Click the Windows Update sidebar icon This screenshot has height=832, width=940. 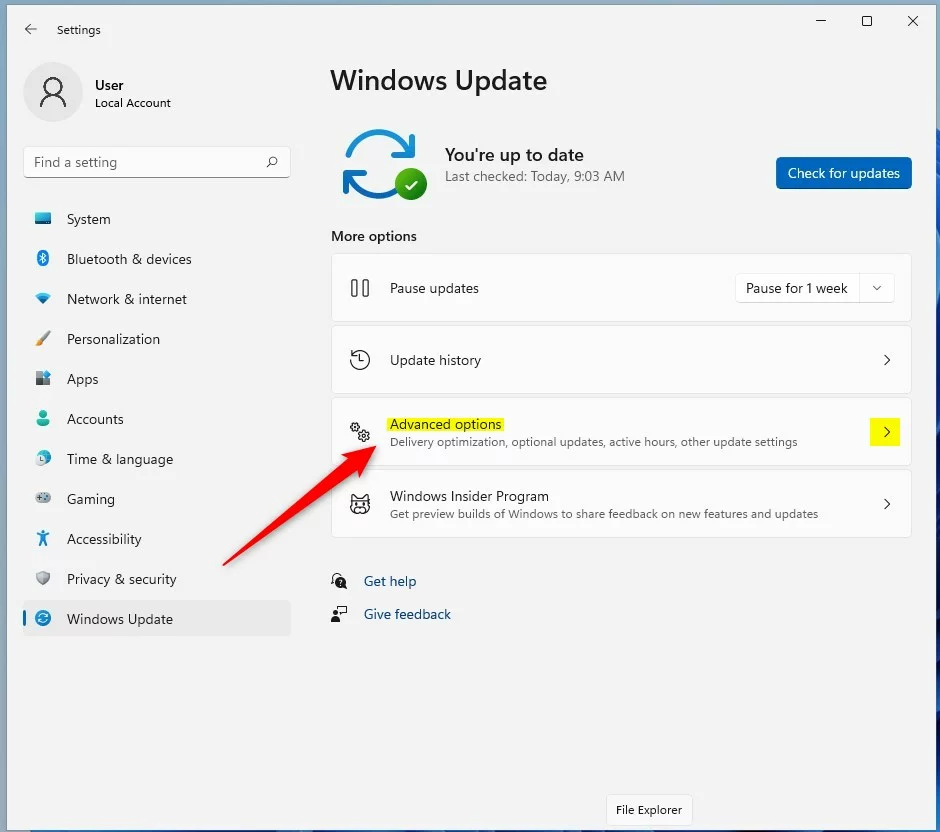(x=43, y=618)
